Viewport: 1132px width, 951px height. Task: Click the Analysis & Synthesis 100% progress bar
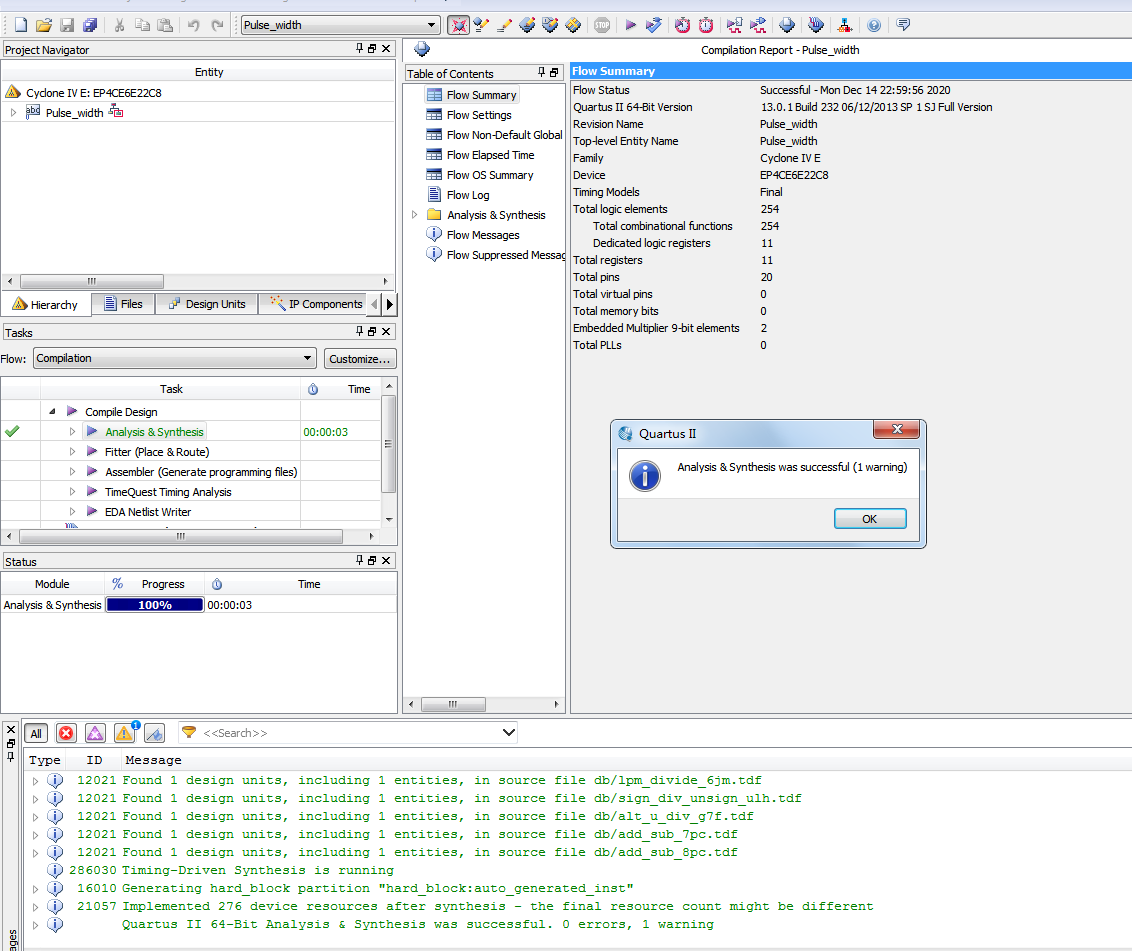(x=155, y=605)
